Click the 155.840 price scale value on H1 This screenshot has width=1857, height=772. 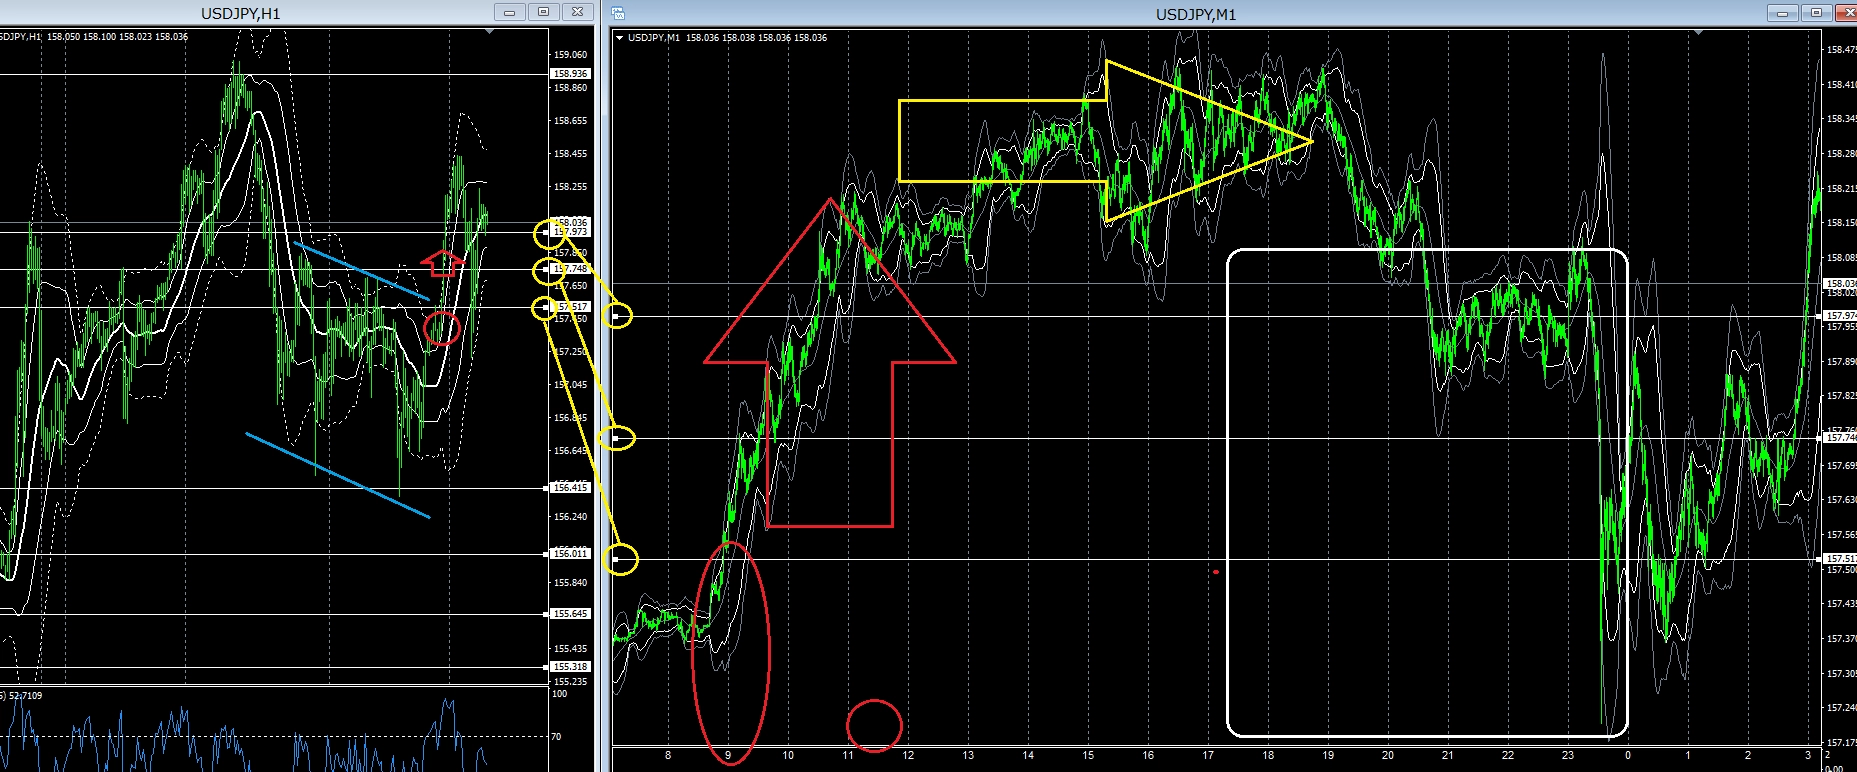tap(570, 583)
